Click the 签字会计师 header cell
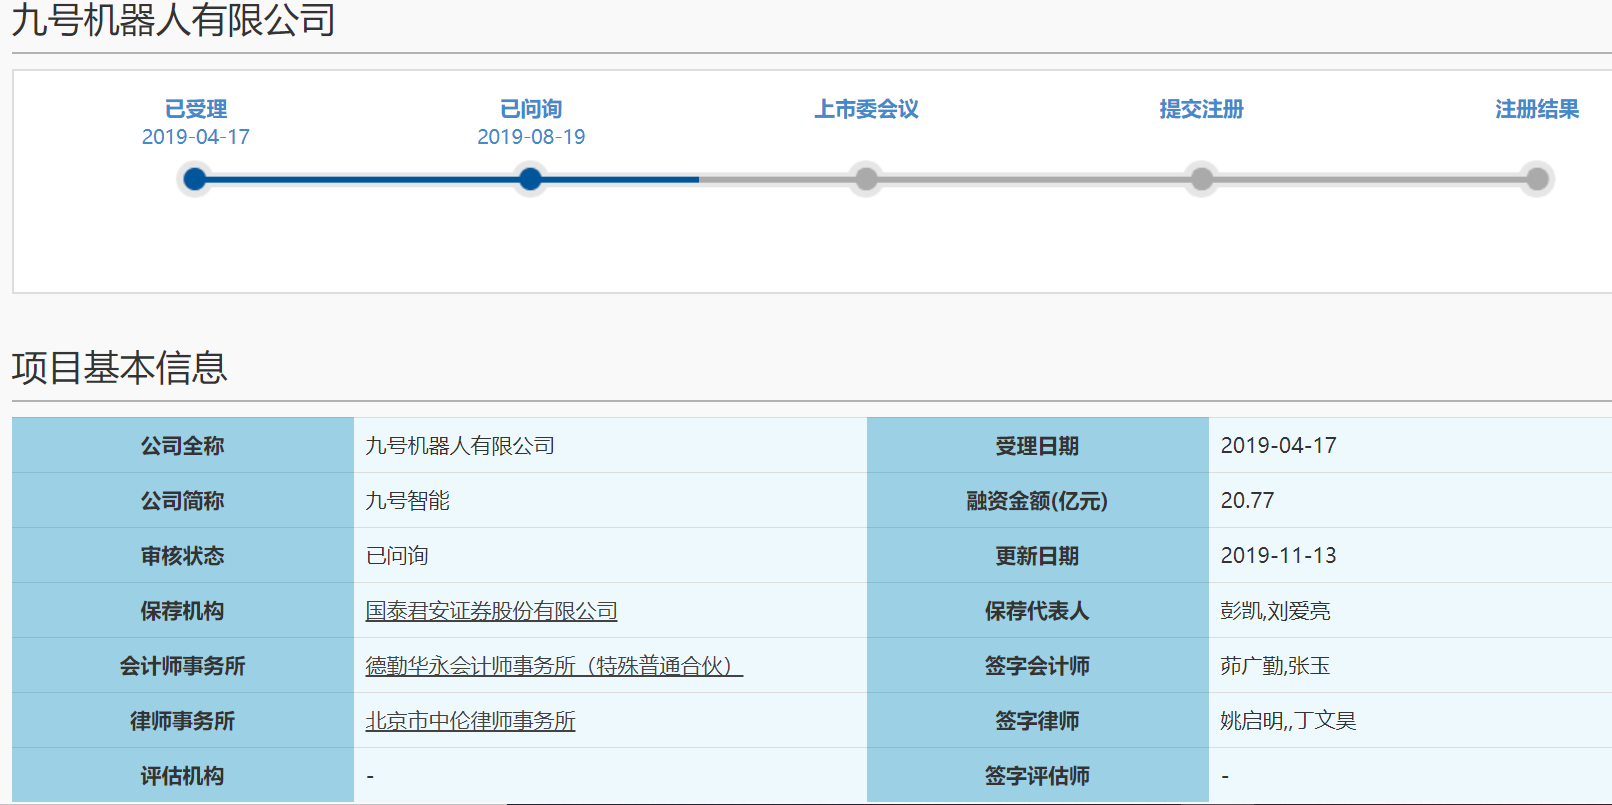Image resolution: width=1612 pixels, height=805 pixels. point(1038,665)
